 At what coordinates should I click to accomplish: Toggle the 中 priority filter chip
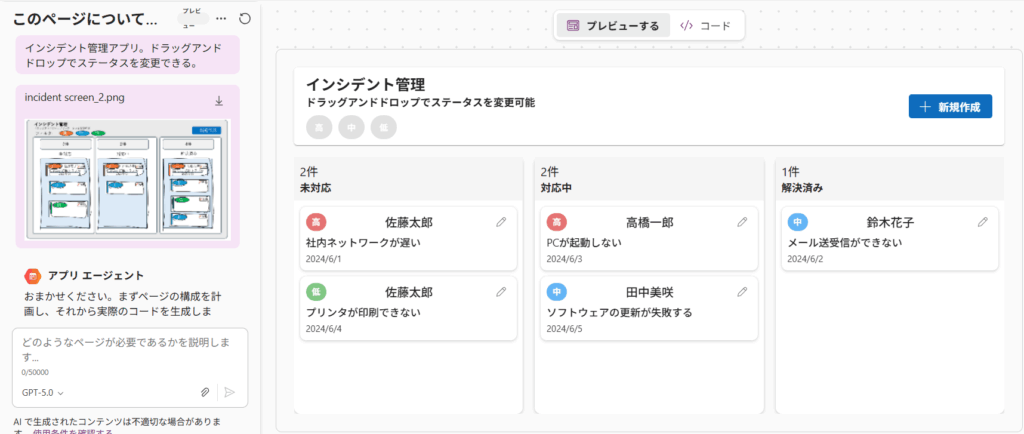coord(351,127)
